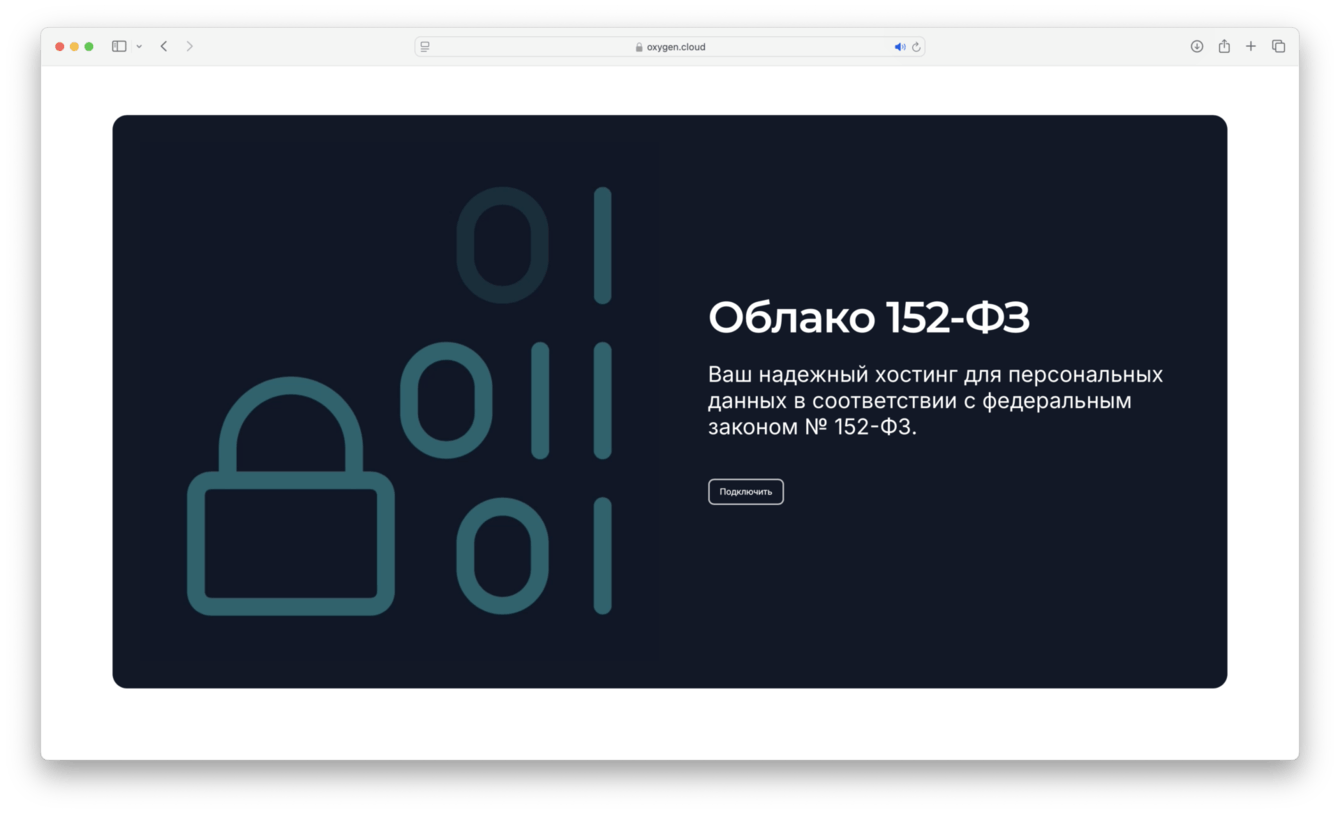The width and height of the screenshot is (1340, 814).
Task: Click the oxygen.cloud address bar
Action: point(670,47)
